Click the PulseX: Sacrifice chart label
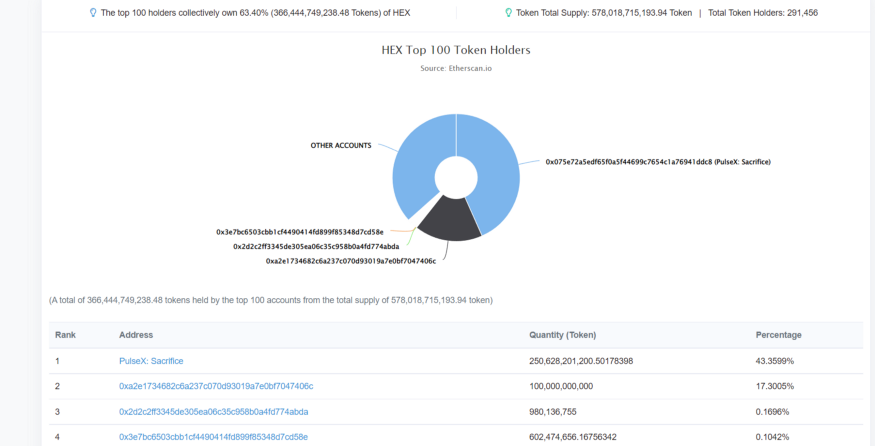This screenshot has width=875, height=446. click(x=658, y=162)
